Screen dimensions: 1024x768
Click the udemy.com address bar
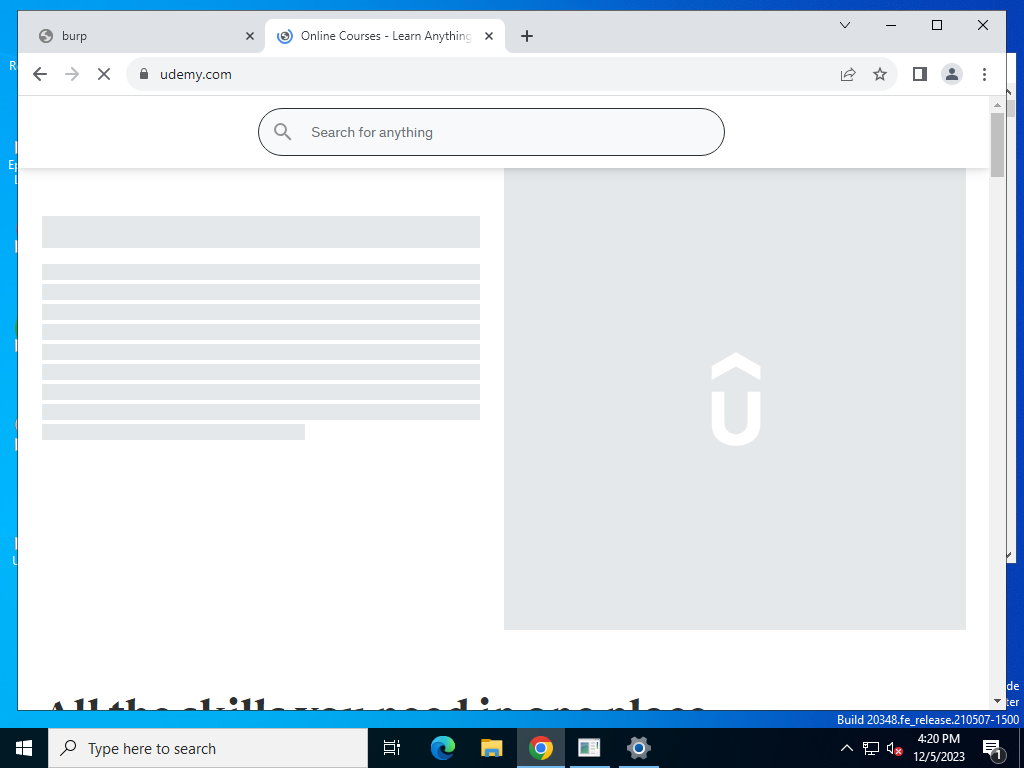[x=511, y=74]
